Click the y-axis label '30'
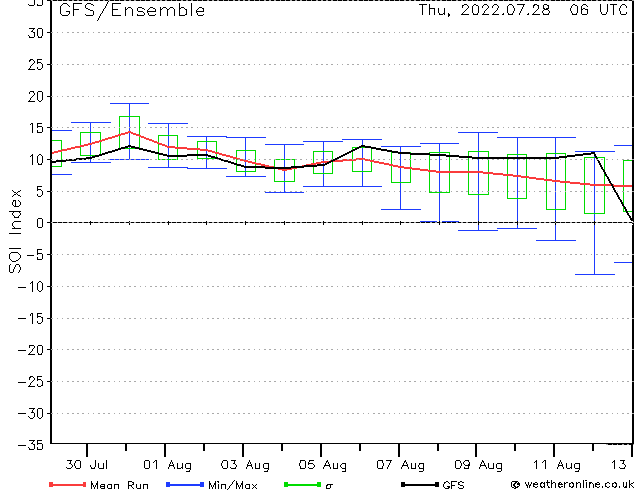Image resolution: width=634 pixels, height=490 pixels. coord(36,33)
